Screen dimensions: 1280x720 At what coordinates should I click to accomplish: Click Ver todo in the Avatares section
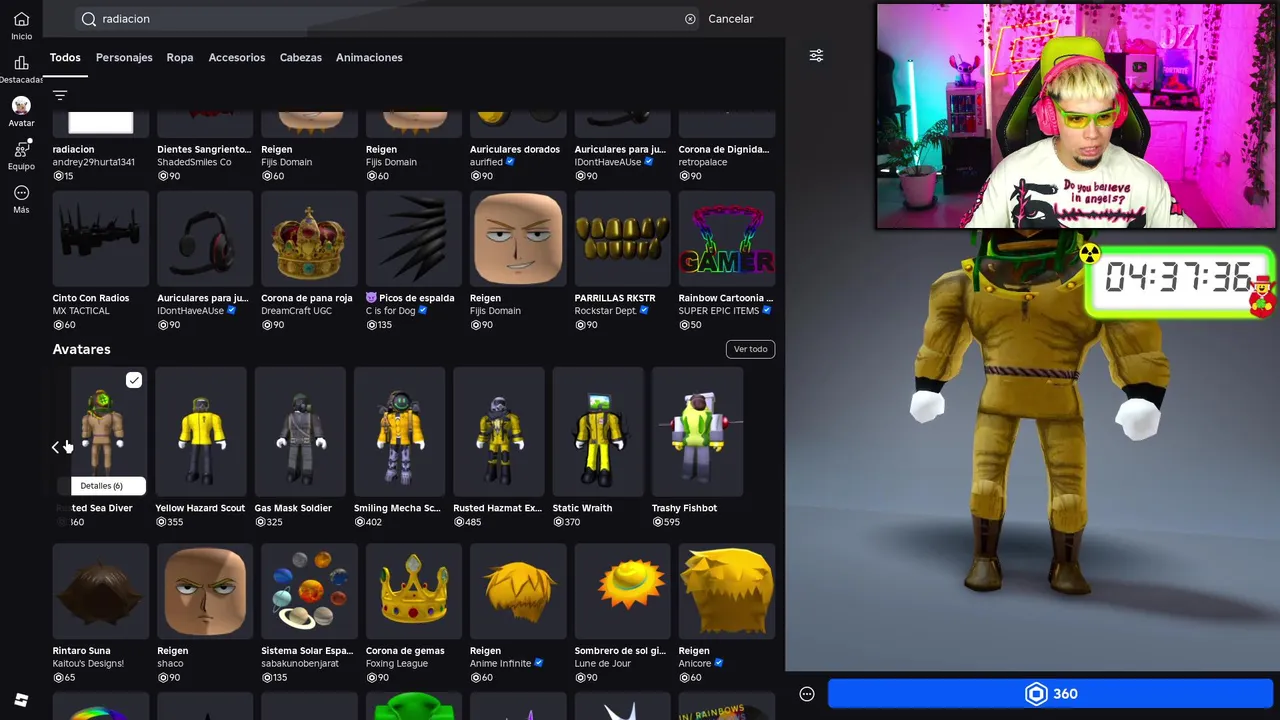(750, 349)
